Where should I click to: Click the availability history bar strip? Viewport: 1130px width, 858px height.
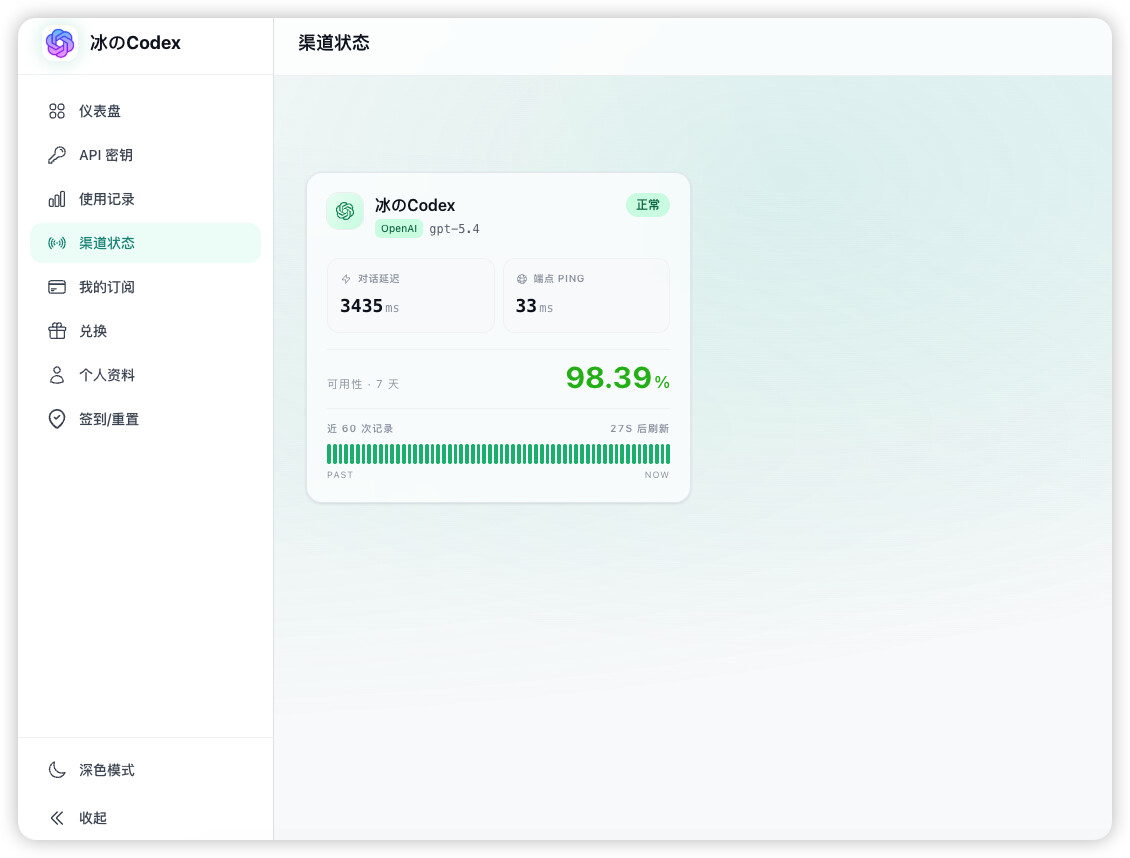(498, 454)
